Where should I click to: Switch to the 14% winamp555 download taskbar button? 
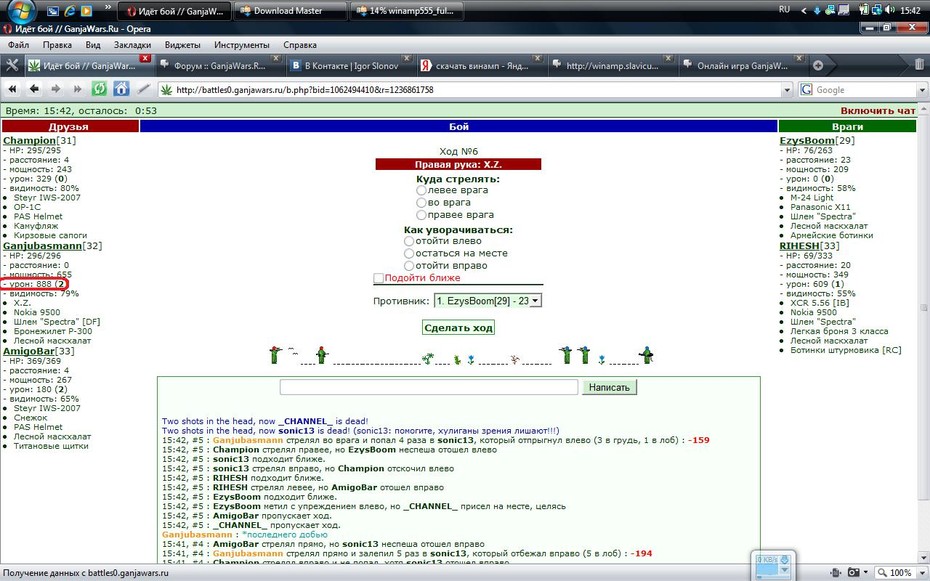(x=407, y=11)
